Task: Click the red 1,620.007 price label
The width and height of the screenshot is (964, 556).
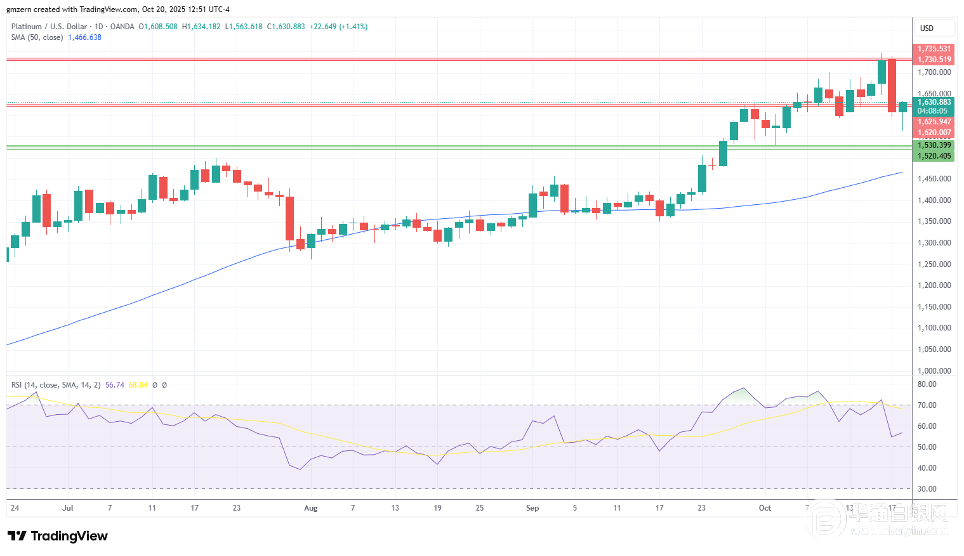Action: click(934, 132)
